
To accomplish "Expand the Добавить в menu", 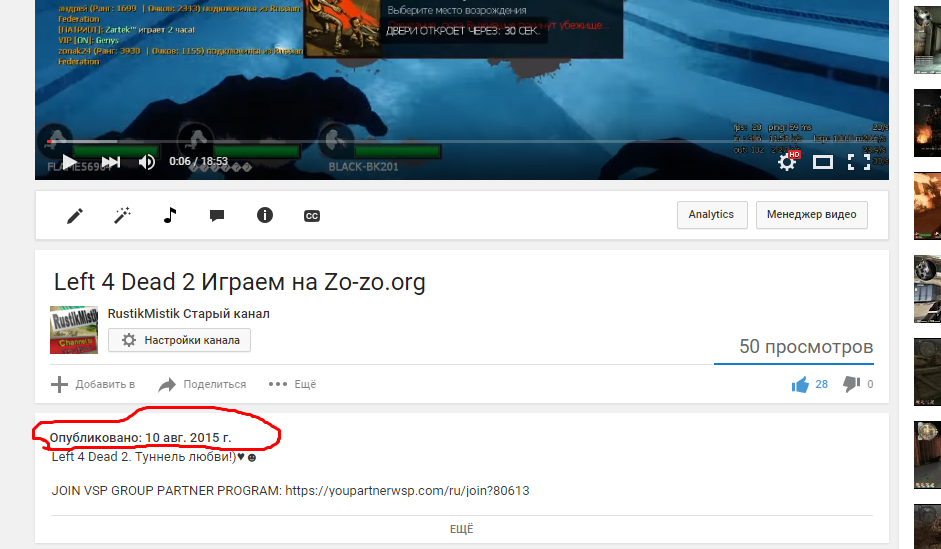I will (93, 384).
